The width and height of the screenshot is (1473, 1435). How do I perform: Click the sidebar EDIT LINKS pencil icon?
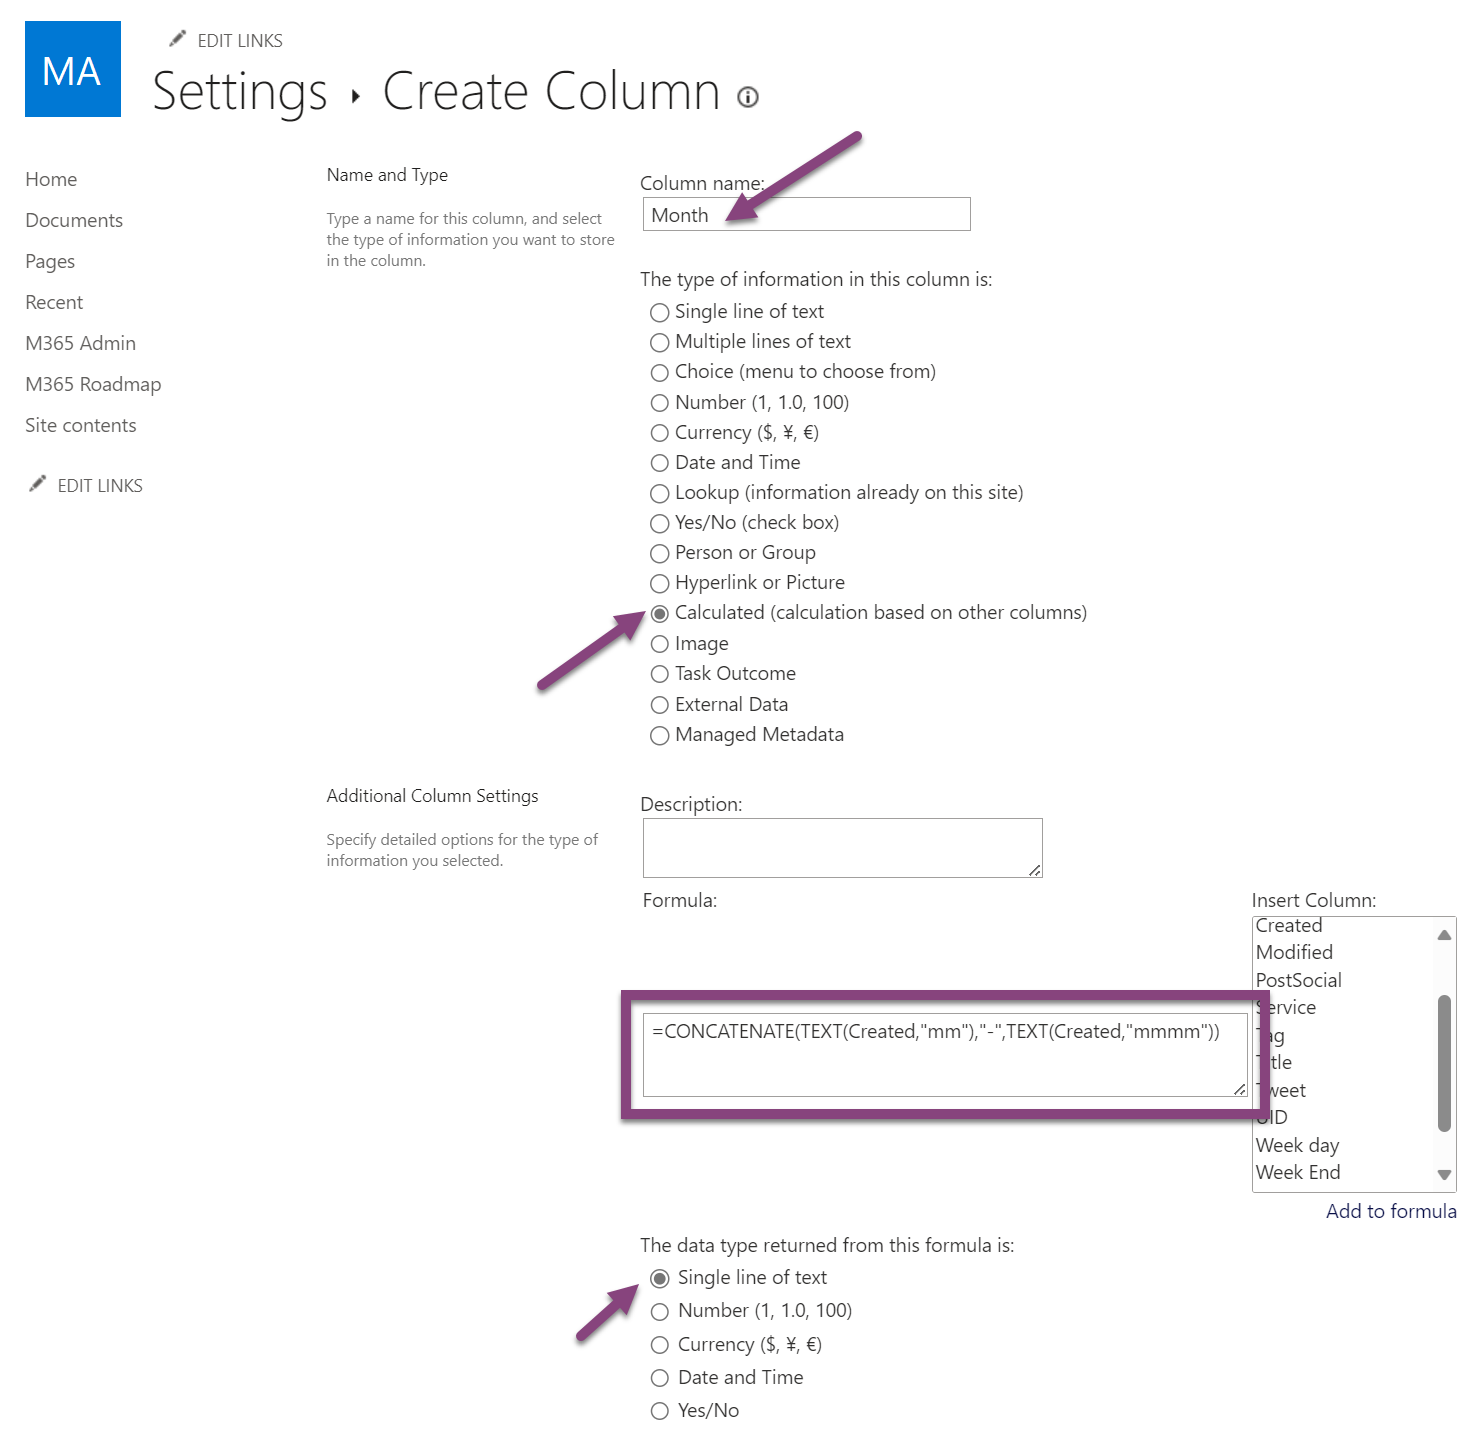pyautogui.click(x=38, y=484)
